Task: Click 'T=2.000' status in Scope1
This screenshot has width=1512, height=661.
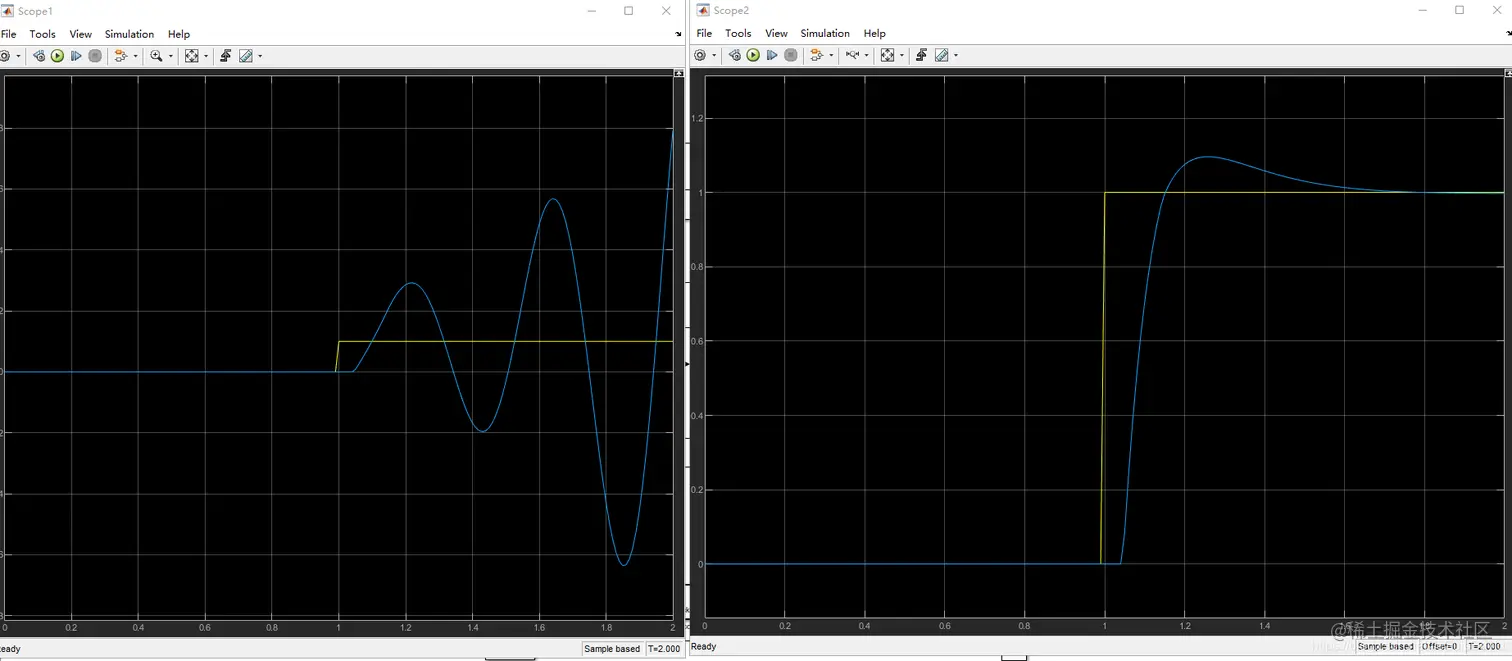Action: click(x=665, y=649)
